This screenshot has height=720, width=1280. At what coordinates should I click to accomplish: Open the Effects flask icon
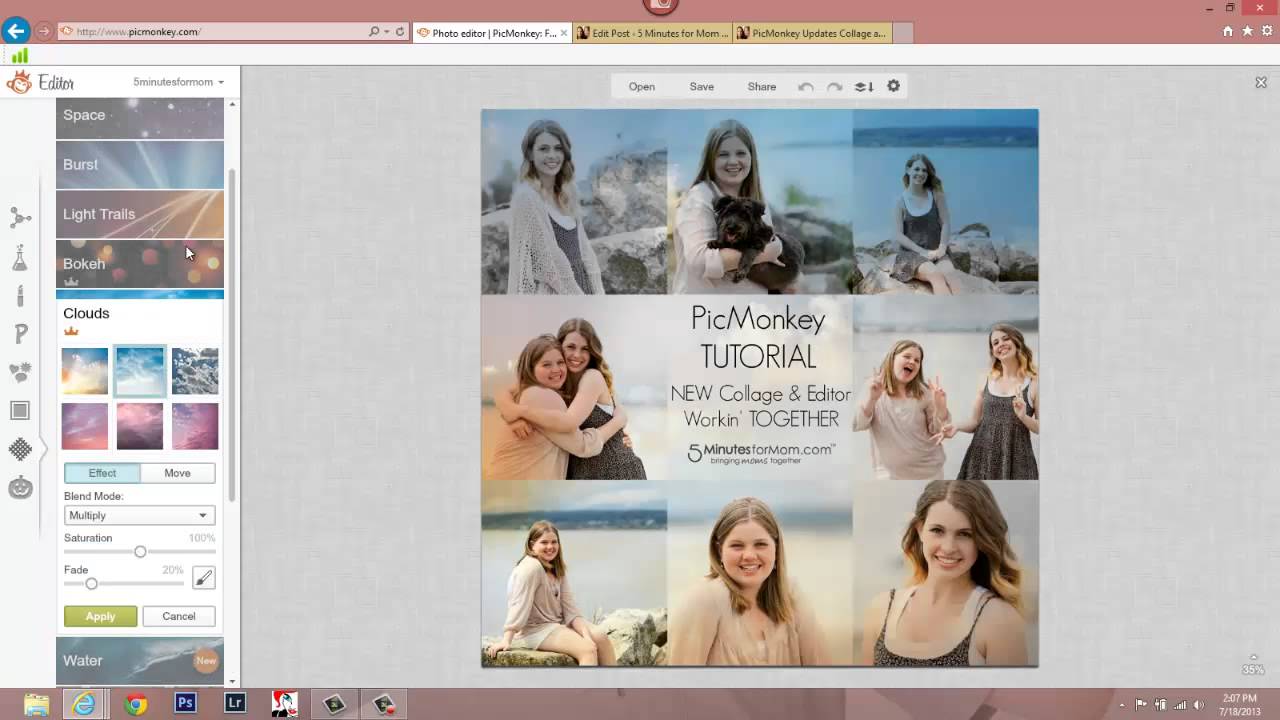tap(20, 258)
